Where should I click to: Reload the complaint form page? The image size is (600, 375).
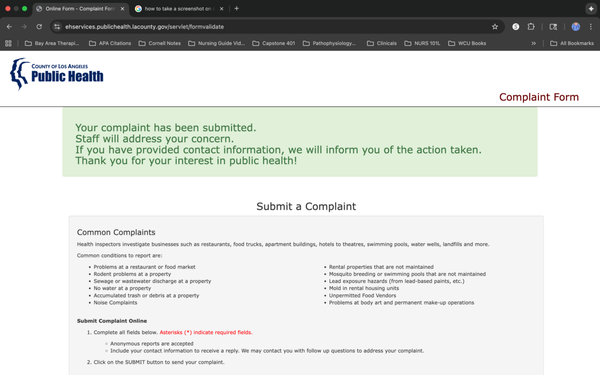(x=39, y=27)
